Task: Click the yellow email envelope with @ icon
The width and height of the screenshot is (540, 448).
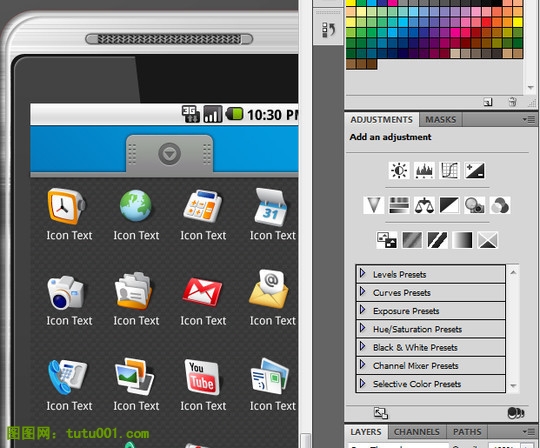Action: point(269,289)
